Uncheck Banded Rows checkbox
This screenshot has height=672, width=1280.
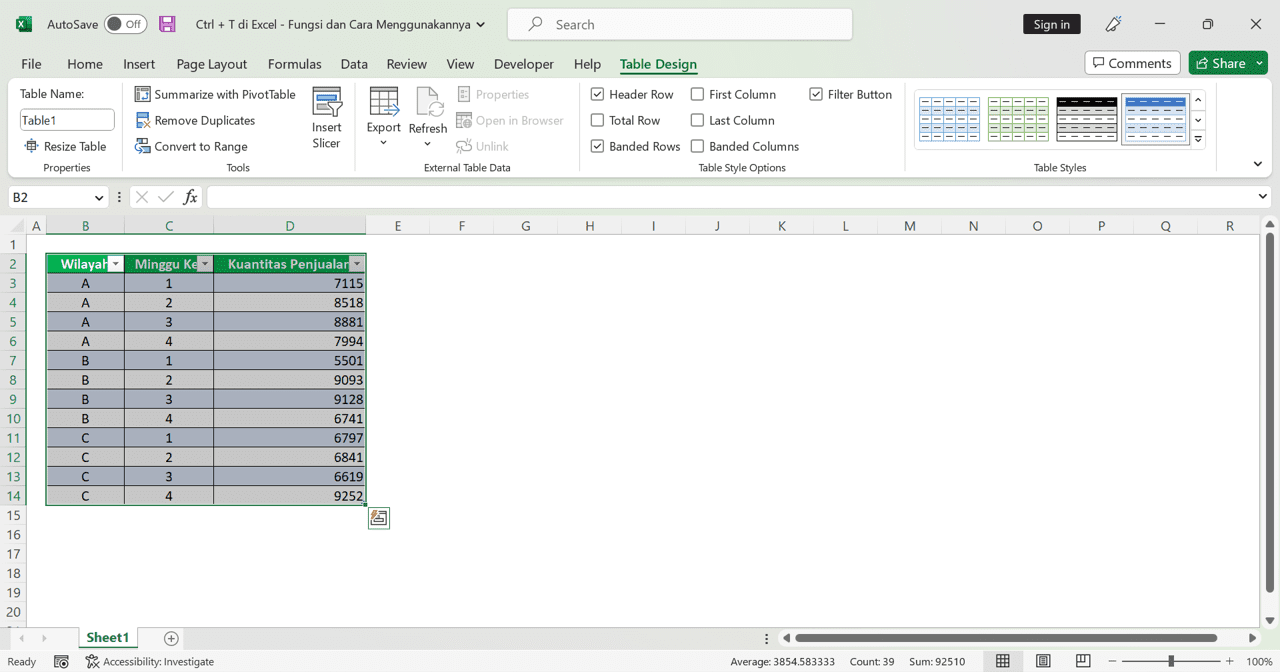597,146
